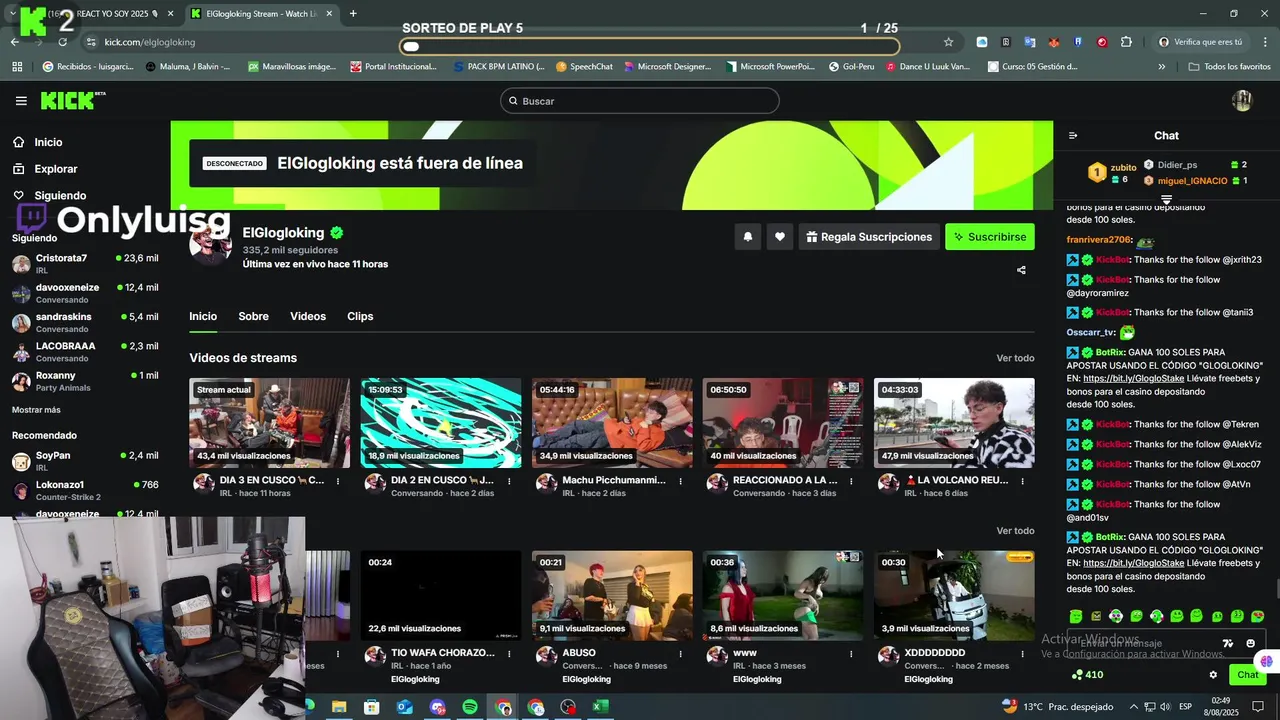Image resolution: width=1280 pixels, height=720 pixels.
Task: Open SoyPan recommended channel
Action: 85,461
